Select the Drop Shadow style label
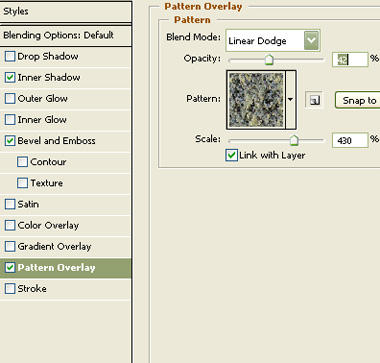The width and height of the screenshot is (380, 363). (48, 56)
